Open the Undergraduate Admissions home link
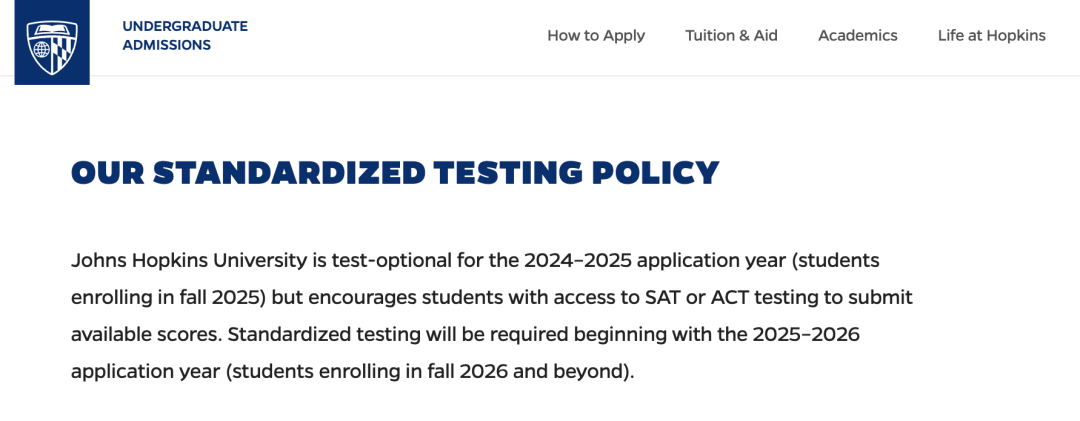Screen dimensions: 1080x421 185,36
